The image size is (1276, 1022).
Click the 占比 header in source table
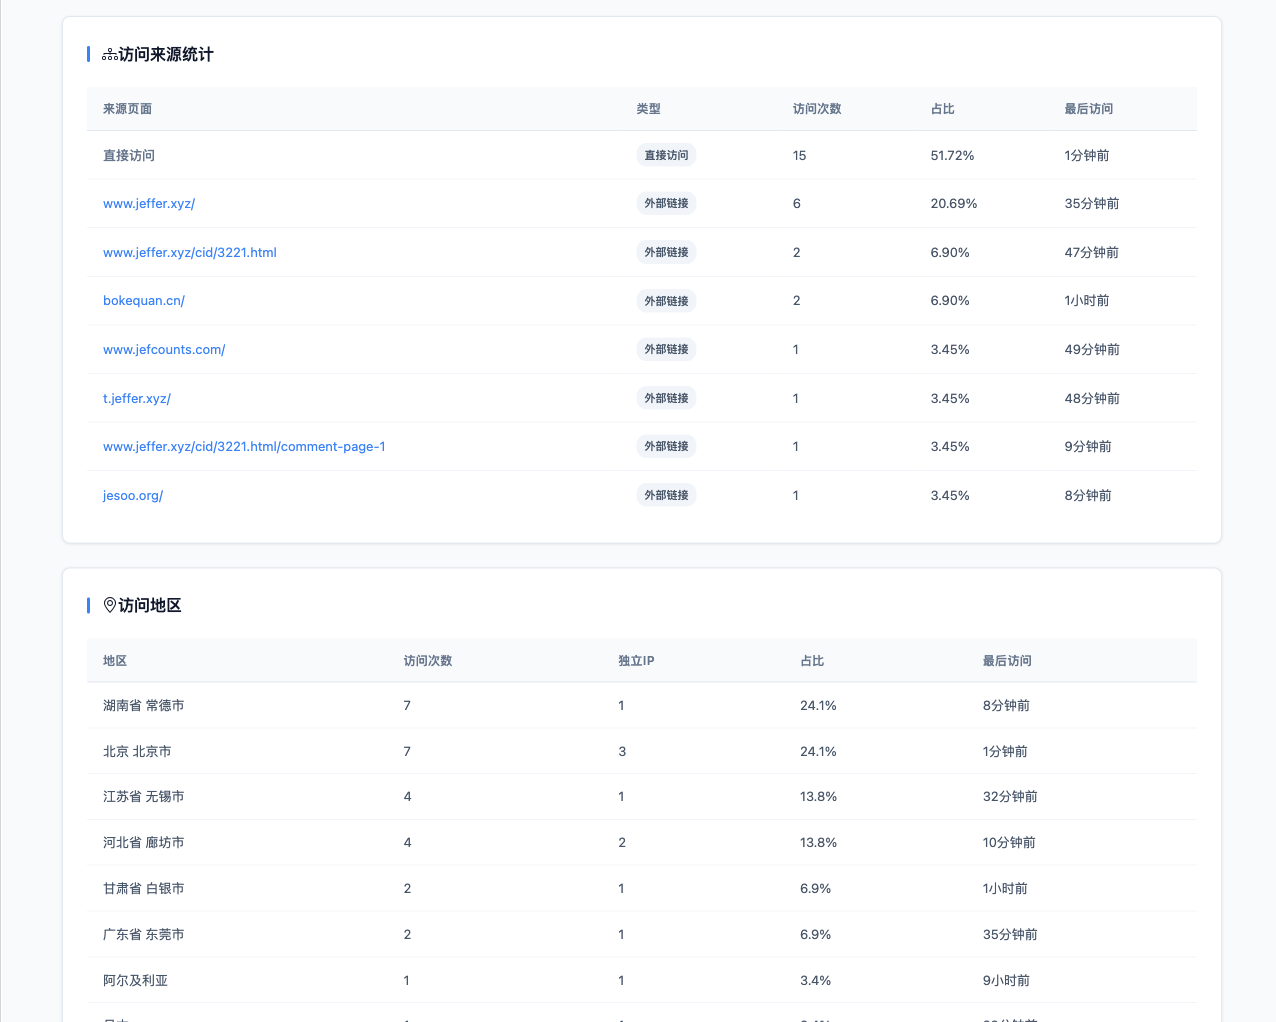(942, 109)
